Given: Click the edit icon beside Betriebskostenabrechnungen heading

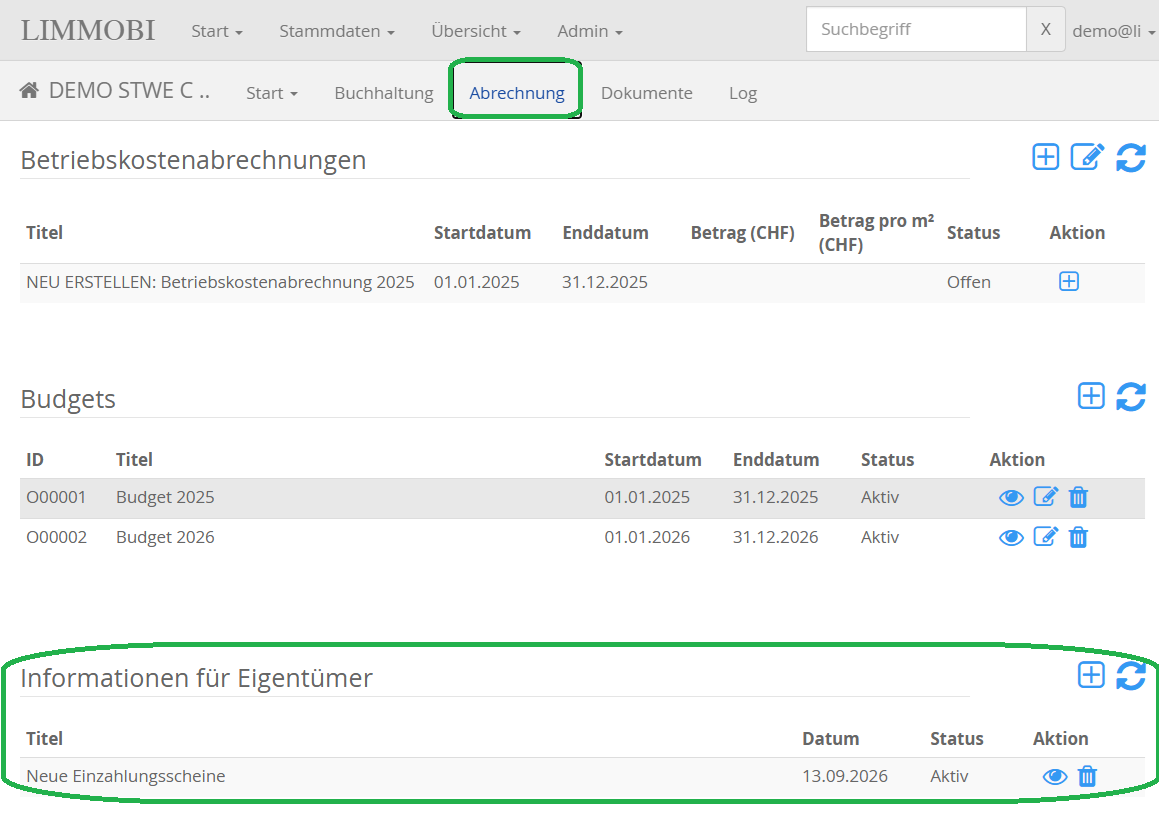Looking at the screenshot, I should coord(1087,157).
